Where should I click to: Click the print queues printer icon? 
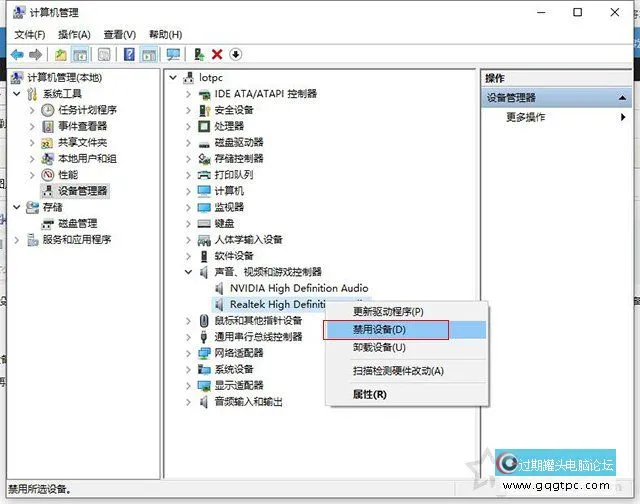coord(204,175)
